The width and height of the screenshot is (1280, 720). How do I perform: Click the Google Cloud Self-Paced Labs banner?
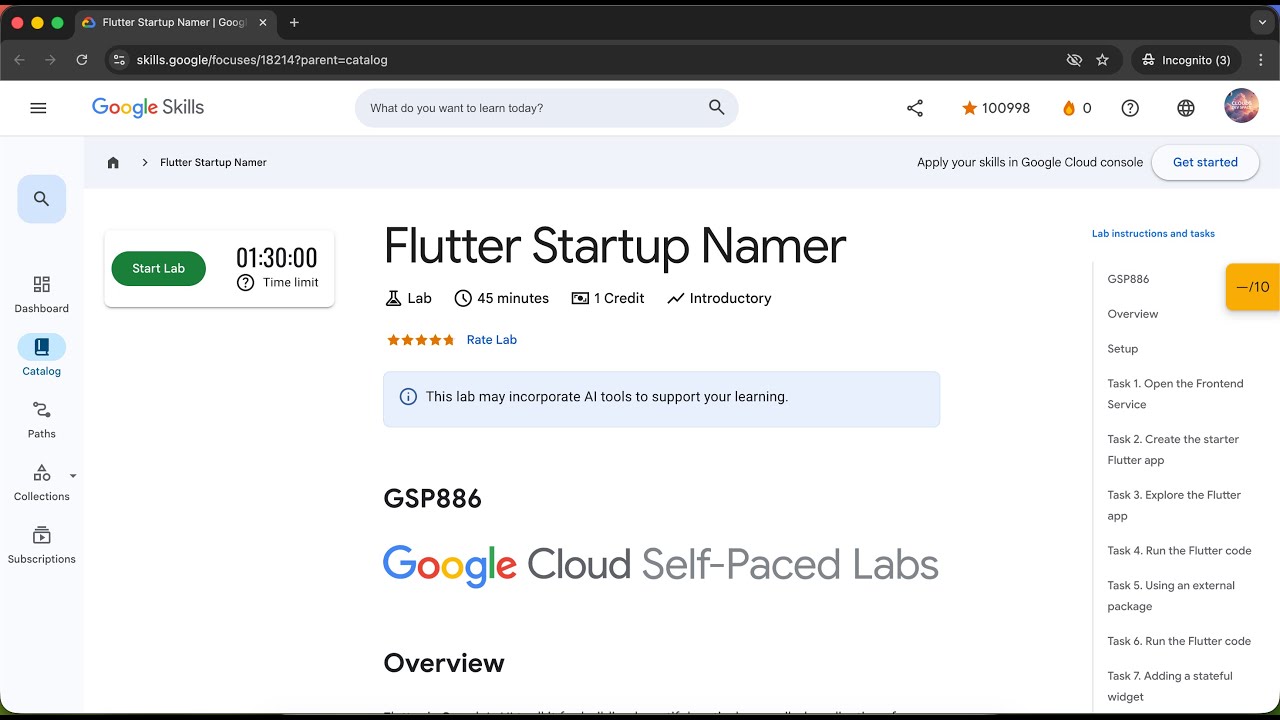[661, 565]
